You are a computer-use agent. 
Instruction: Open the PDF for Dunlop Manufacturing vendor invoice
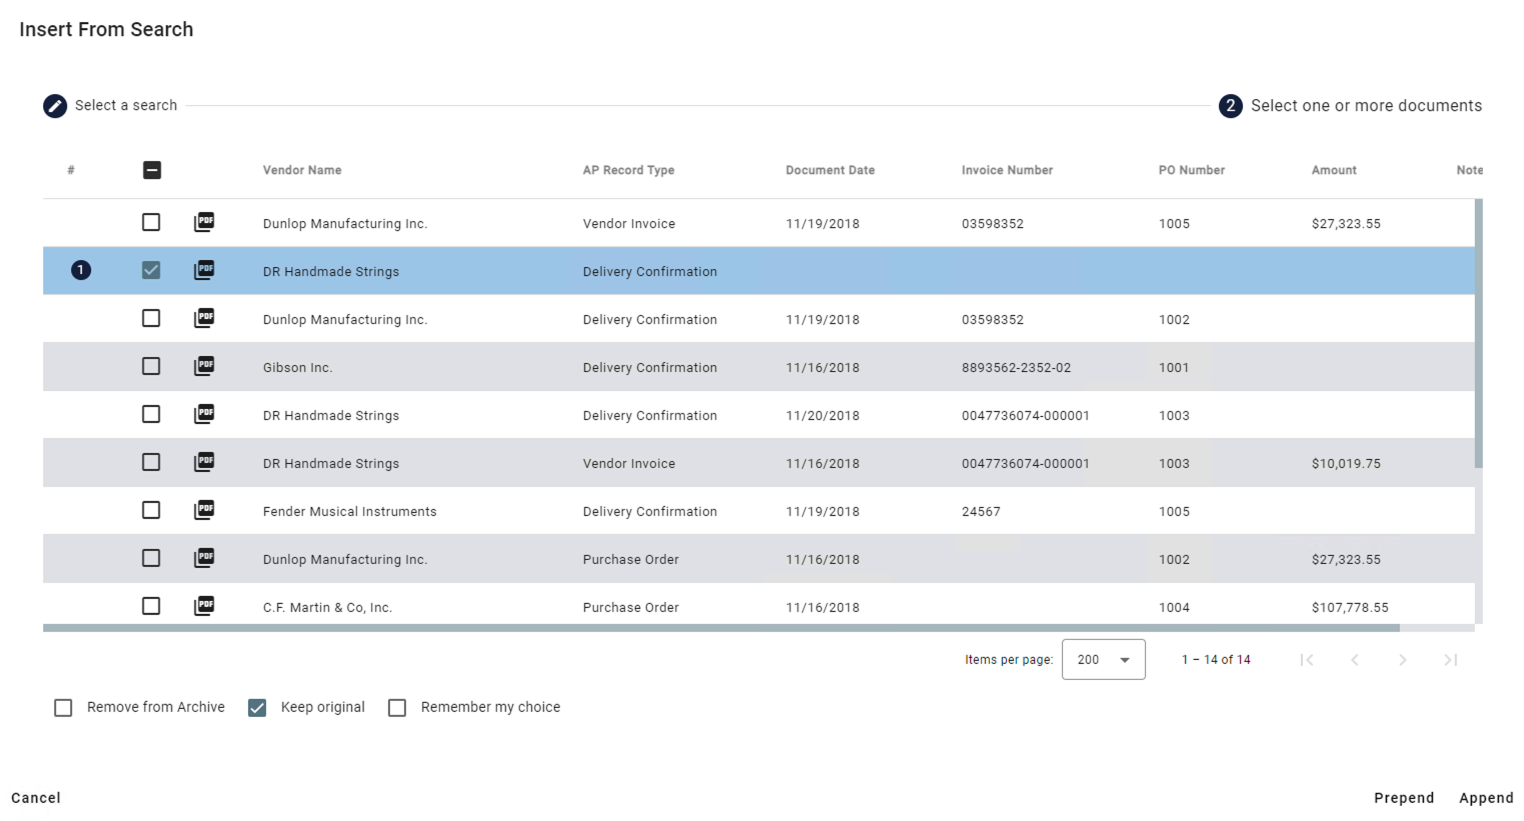[204, 222]
